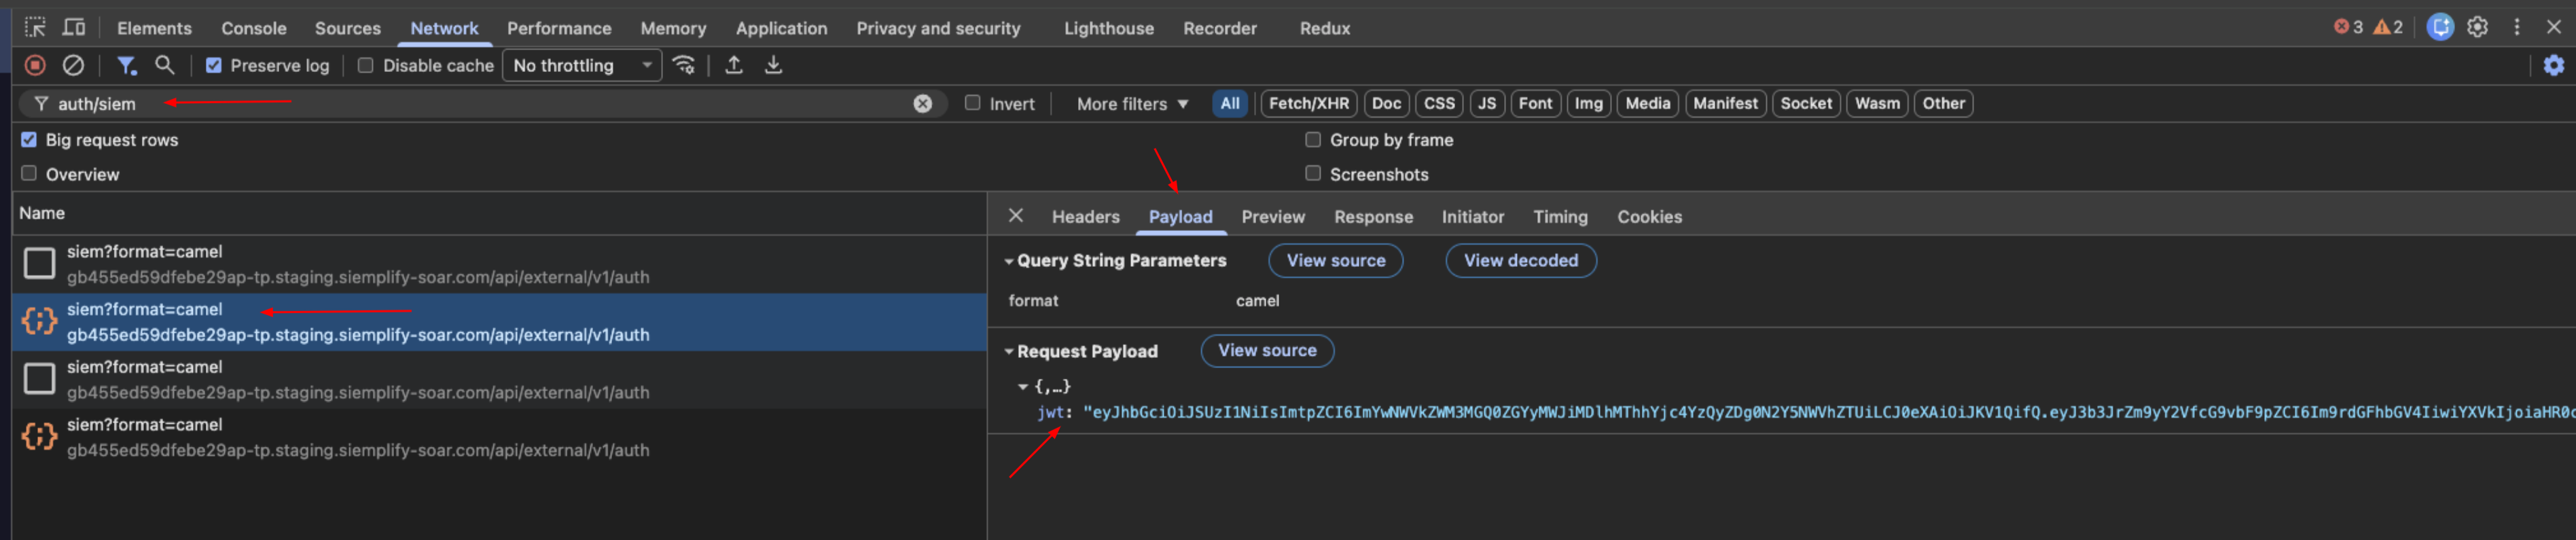Switch to the Console tab
Screen dimensions: 2576x540
pos(253,28)
